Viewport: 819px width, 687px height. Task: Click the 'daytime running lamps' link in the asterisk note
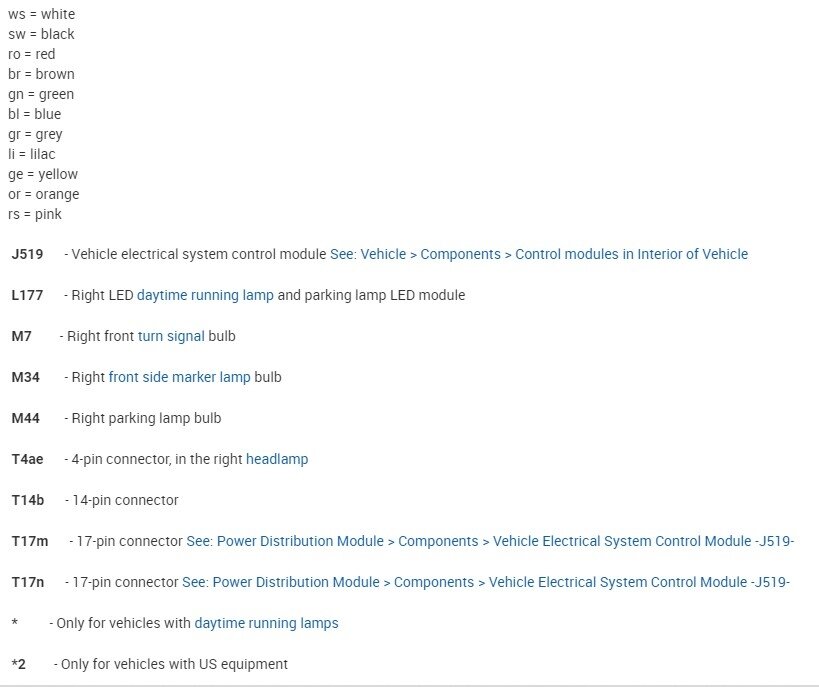[x=266, y=623]
